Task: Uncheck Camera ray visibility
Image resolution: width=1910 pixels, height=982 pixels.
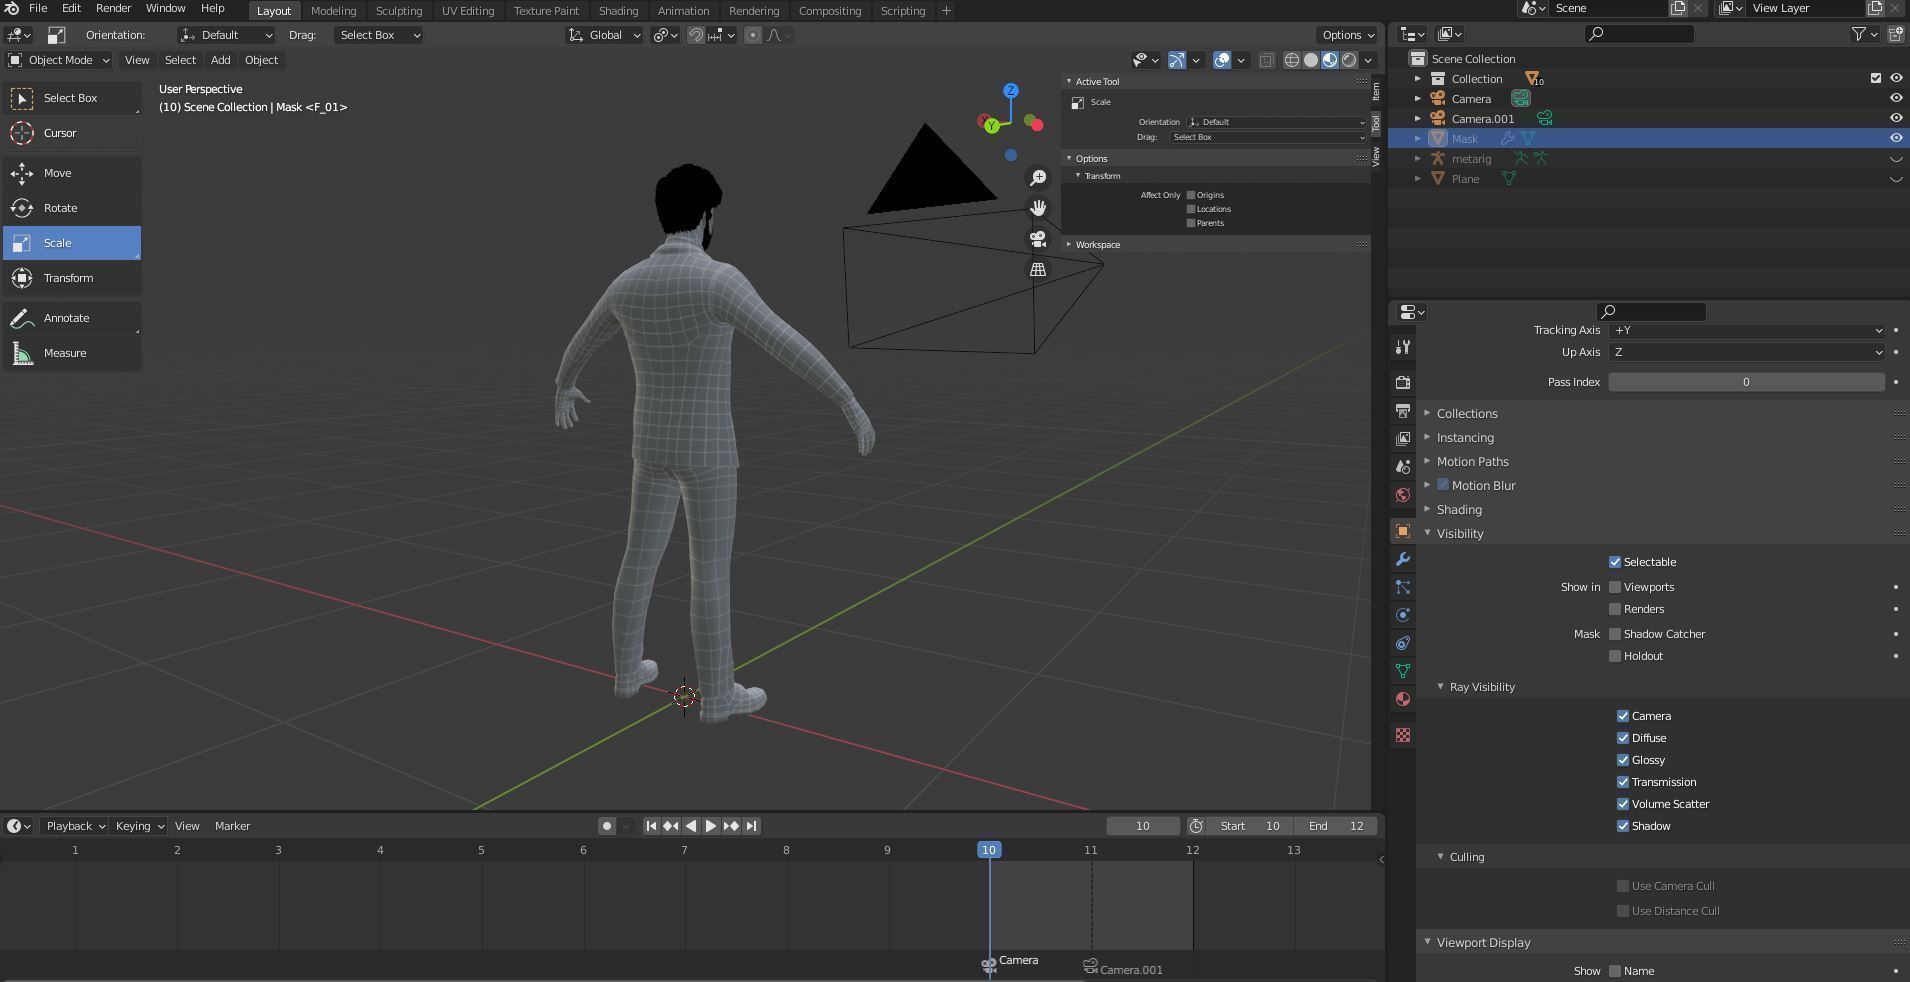Action: coord(1622,716)
